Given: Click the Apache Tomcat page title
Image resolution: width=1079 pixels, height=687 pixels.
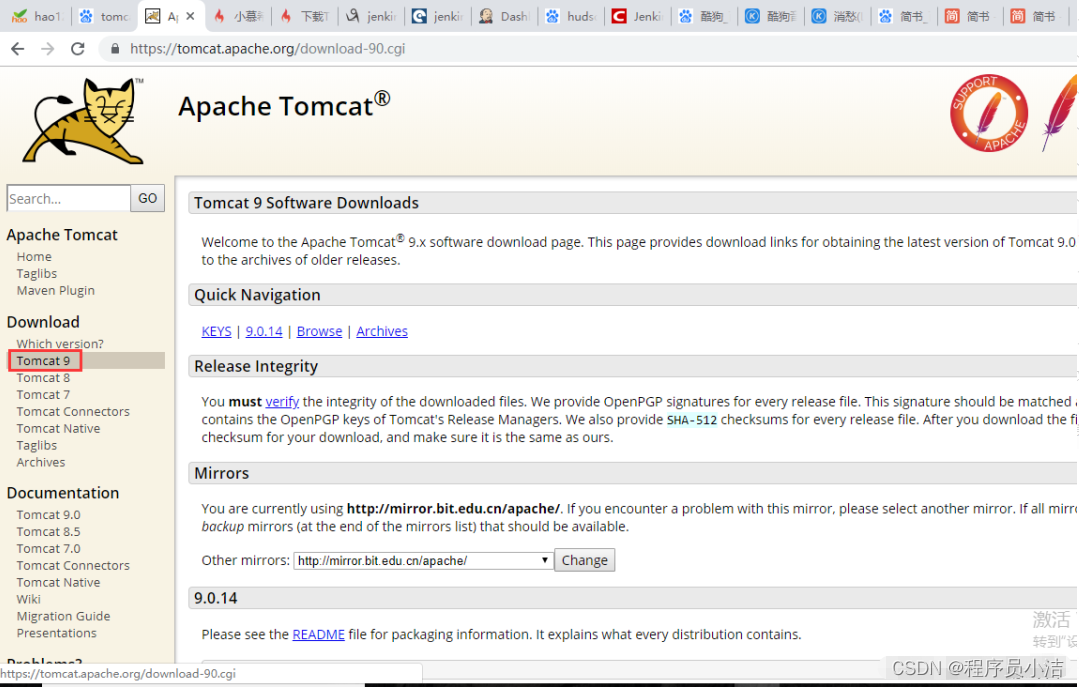Looking at the screenshot, I should point(284,105).
